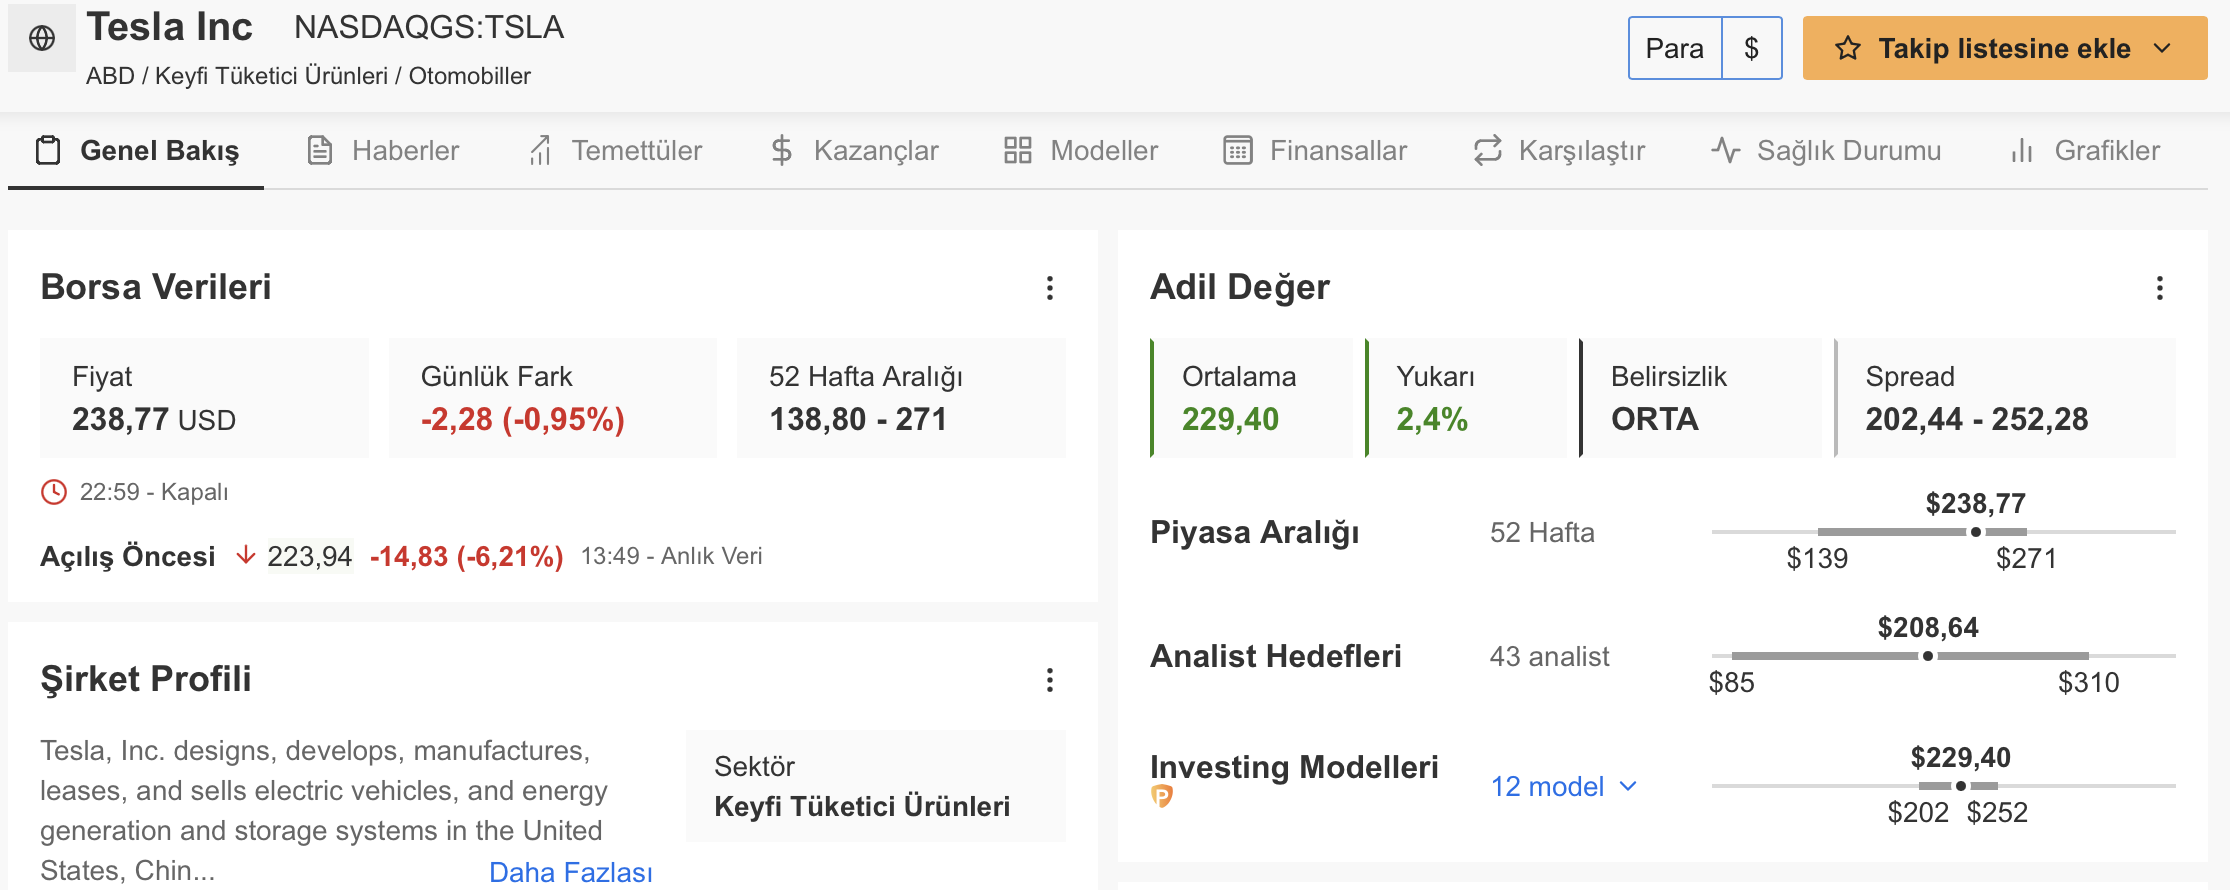Click the document icon next to Haberler

pos(320,151)
